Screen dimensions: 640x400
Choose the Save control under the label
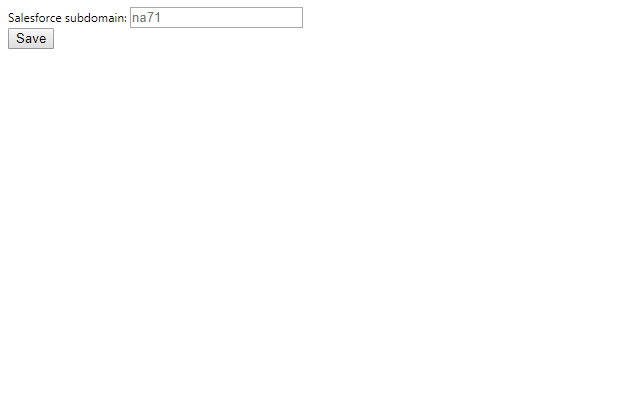click(x=31, y=38)
